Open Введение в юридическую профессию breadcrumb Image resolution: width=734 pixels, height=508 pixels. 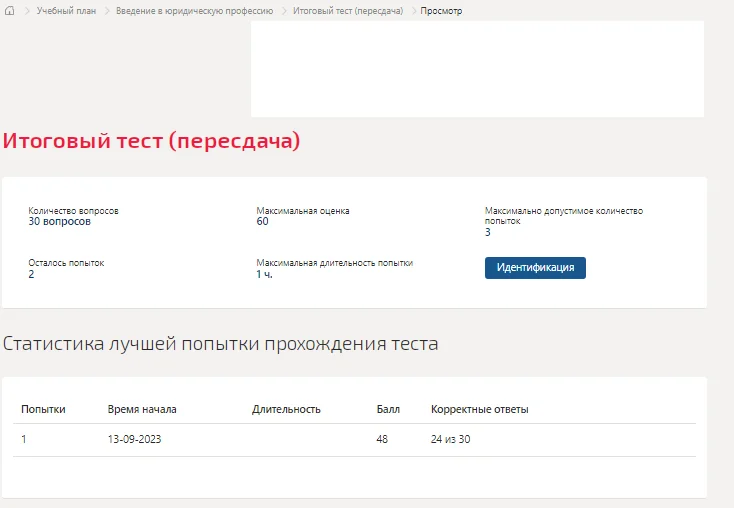click(194, 11)
